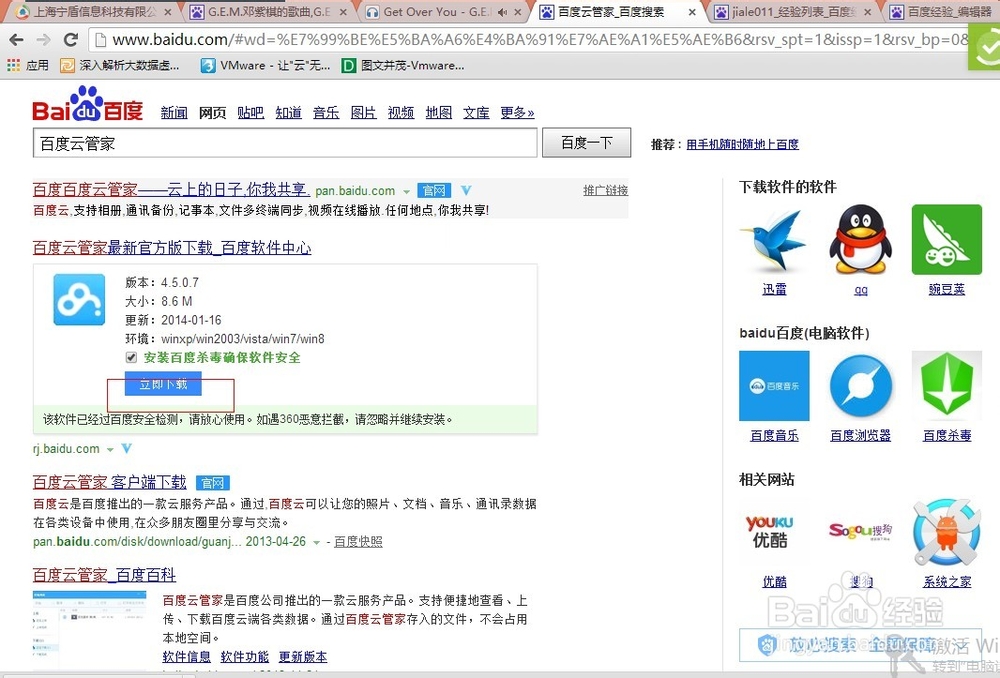The image size is (1000, 678).
Task: Open the 百度浏览器 icon
Action: pos(860,386)
